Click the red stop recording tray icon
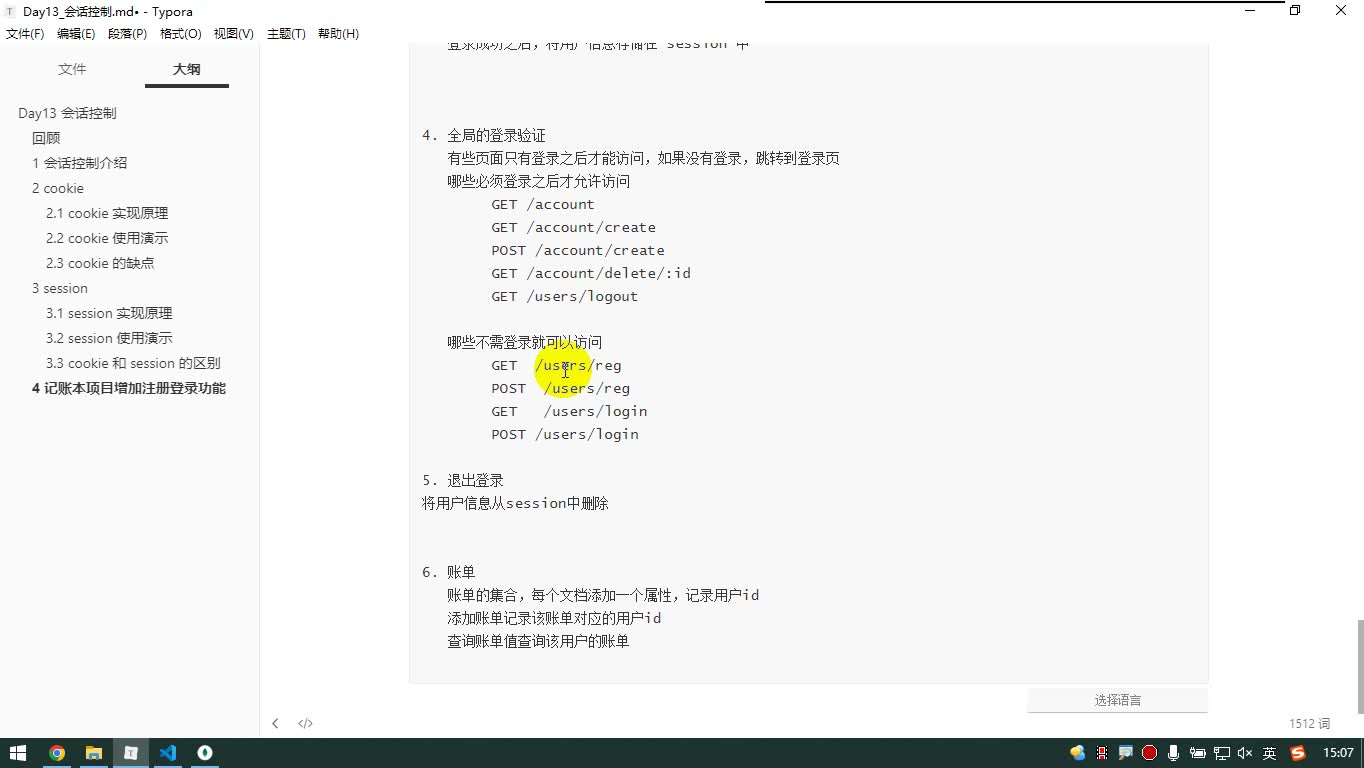 coord(1149,753)
